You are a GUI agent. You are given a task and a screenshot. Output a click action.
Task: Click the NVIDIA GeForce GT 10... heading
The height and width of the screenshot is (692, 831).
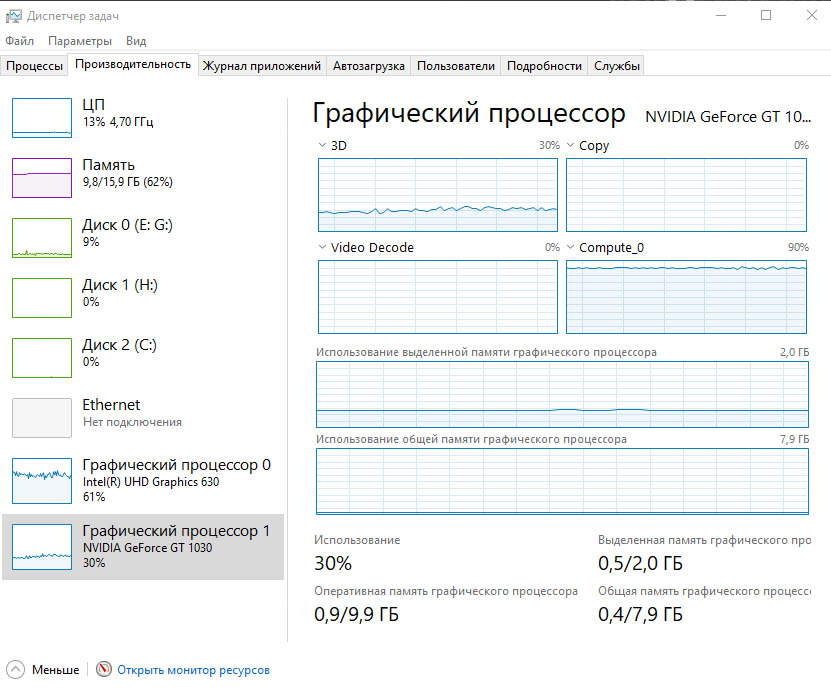point(728,117)
